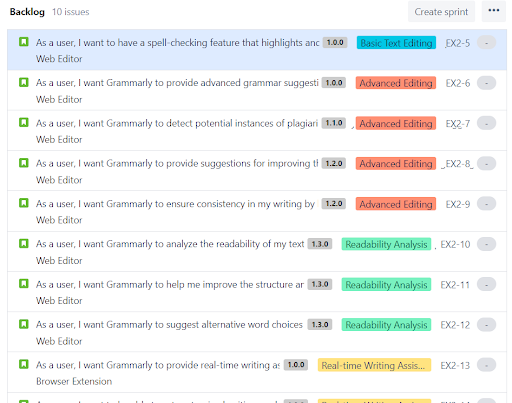Open issue key link EX2-8
Screen dimensions: 512x403
pos(458,164)
